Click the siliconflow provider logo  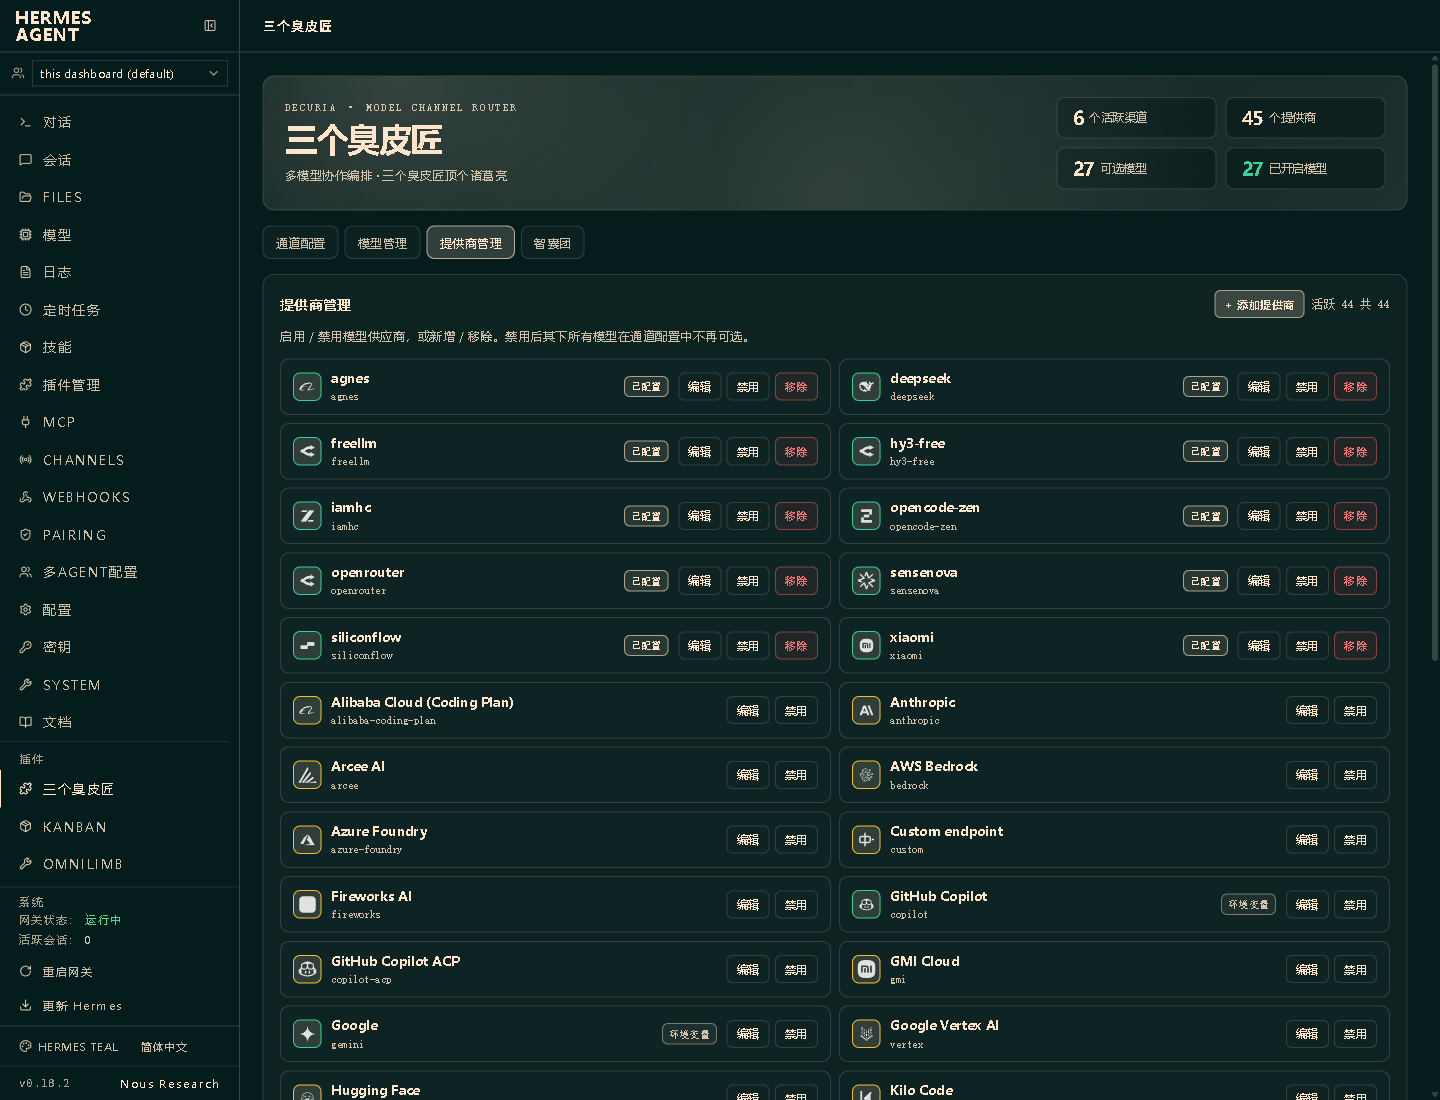(307, 646)
